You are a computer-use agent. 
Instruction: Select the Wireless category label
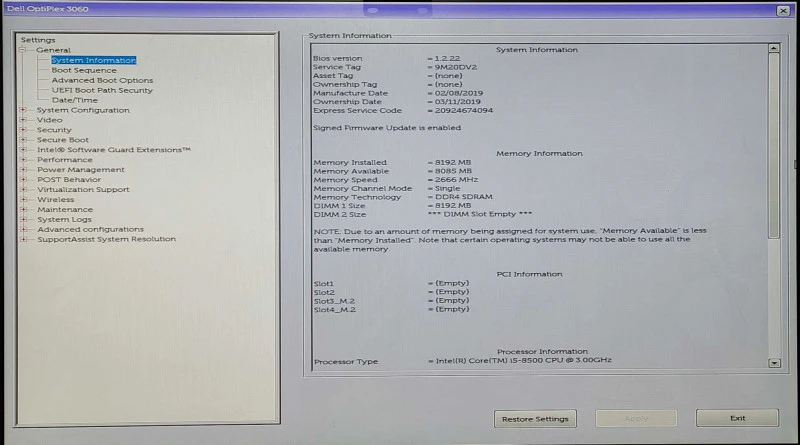pyautogui.click(x=56, y=200)
